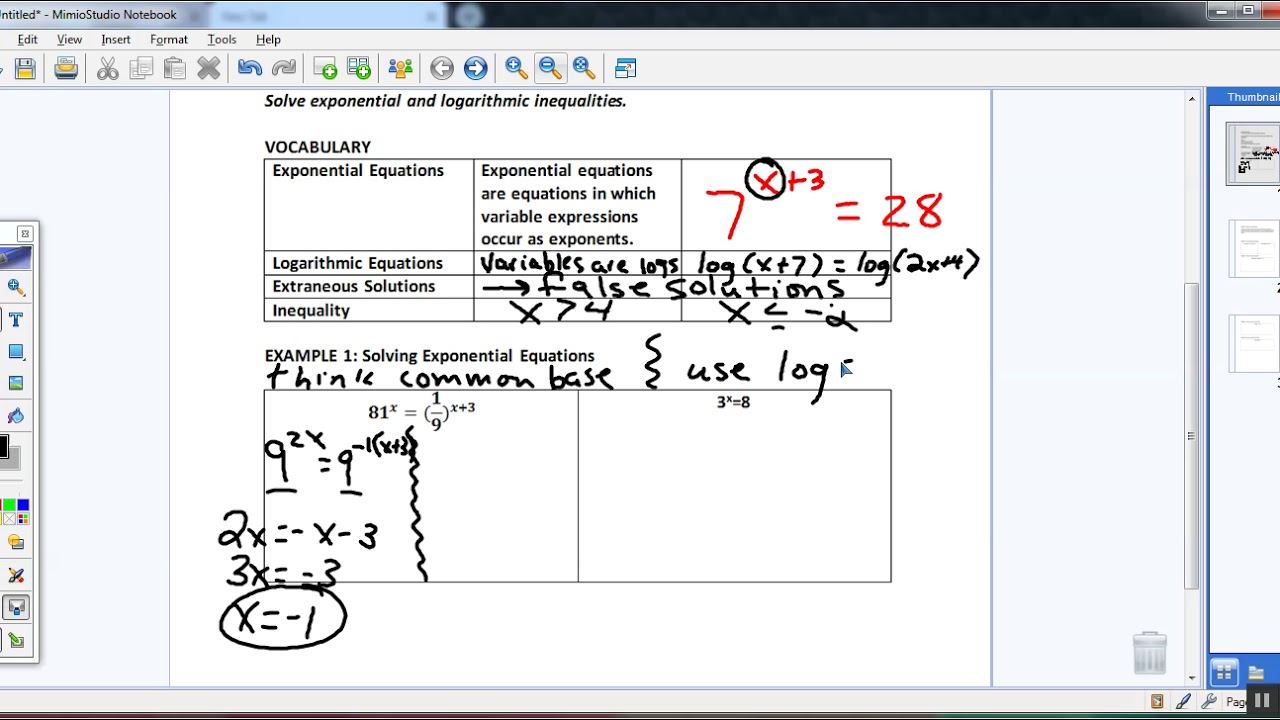Click the 'VOCABULARY' heading
This screenshot has height=720, width=1280.
(x=318, y=147)
